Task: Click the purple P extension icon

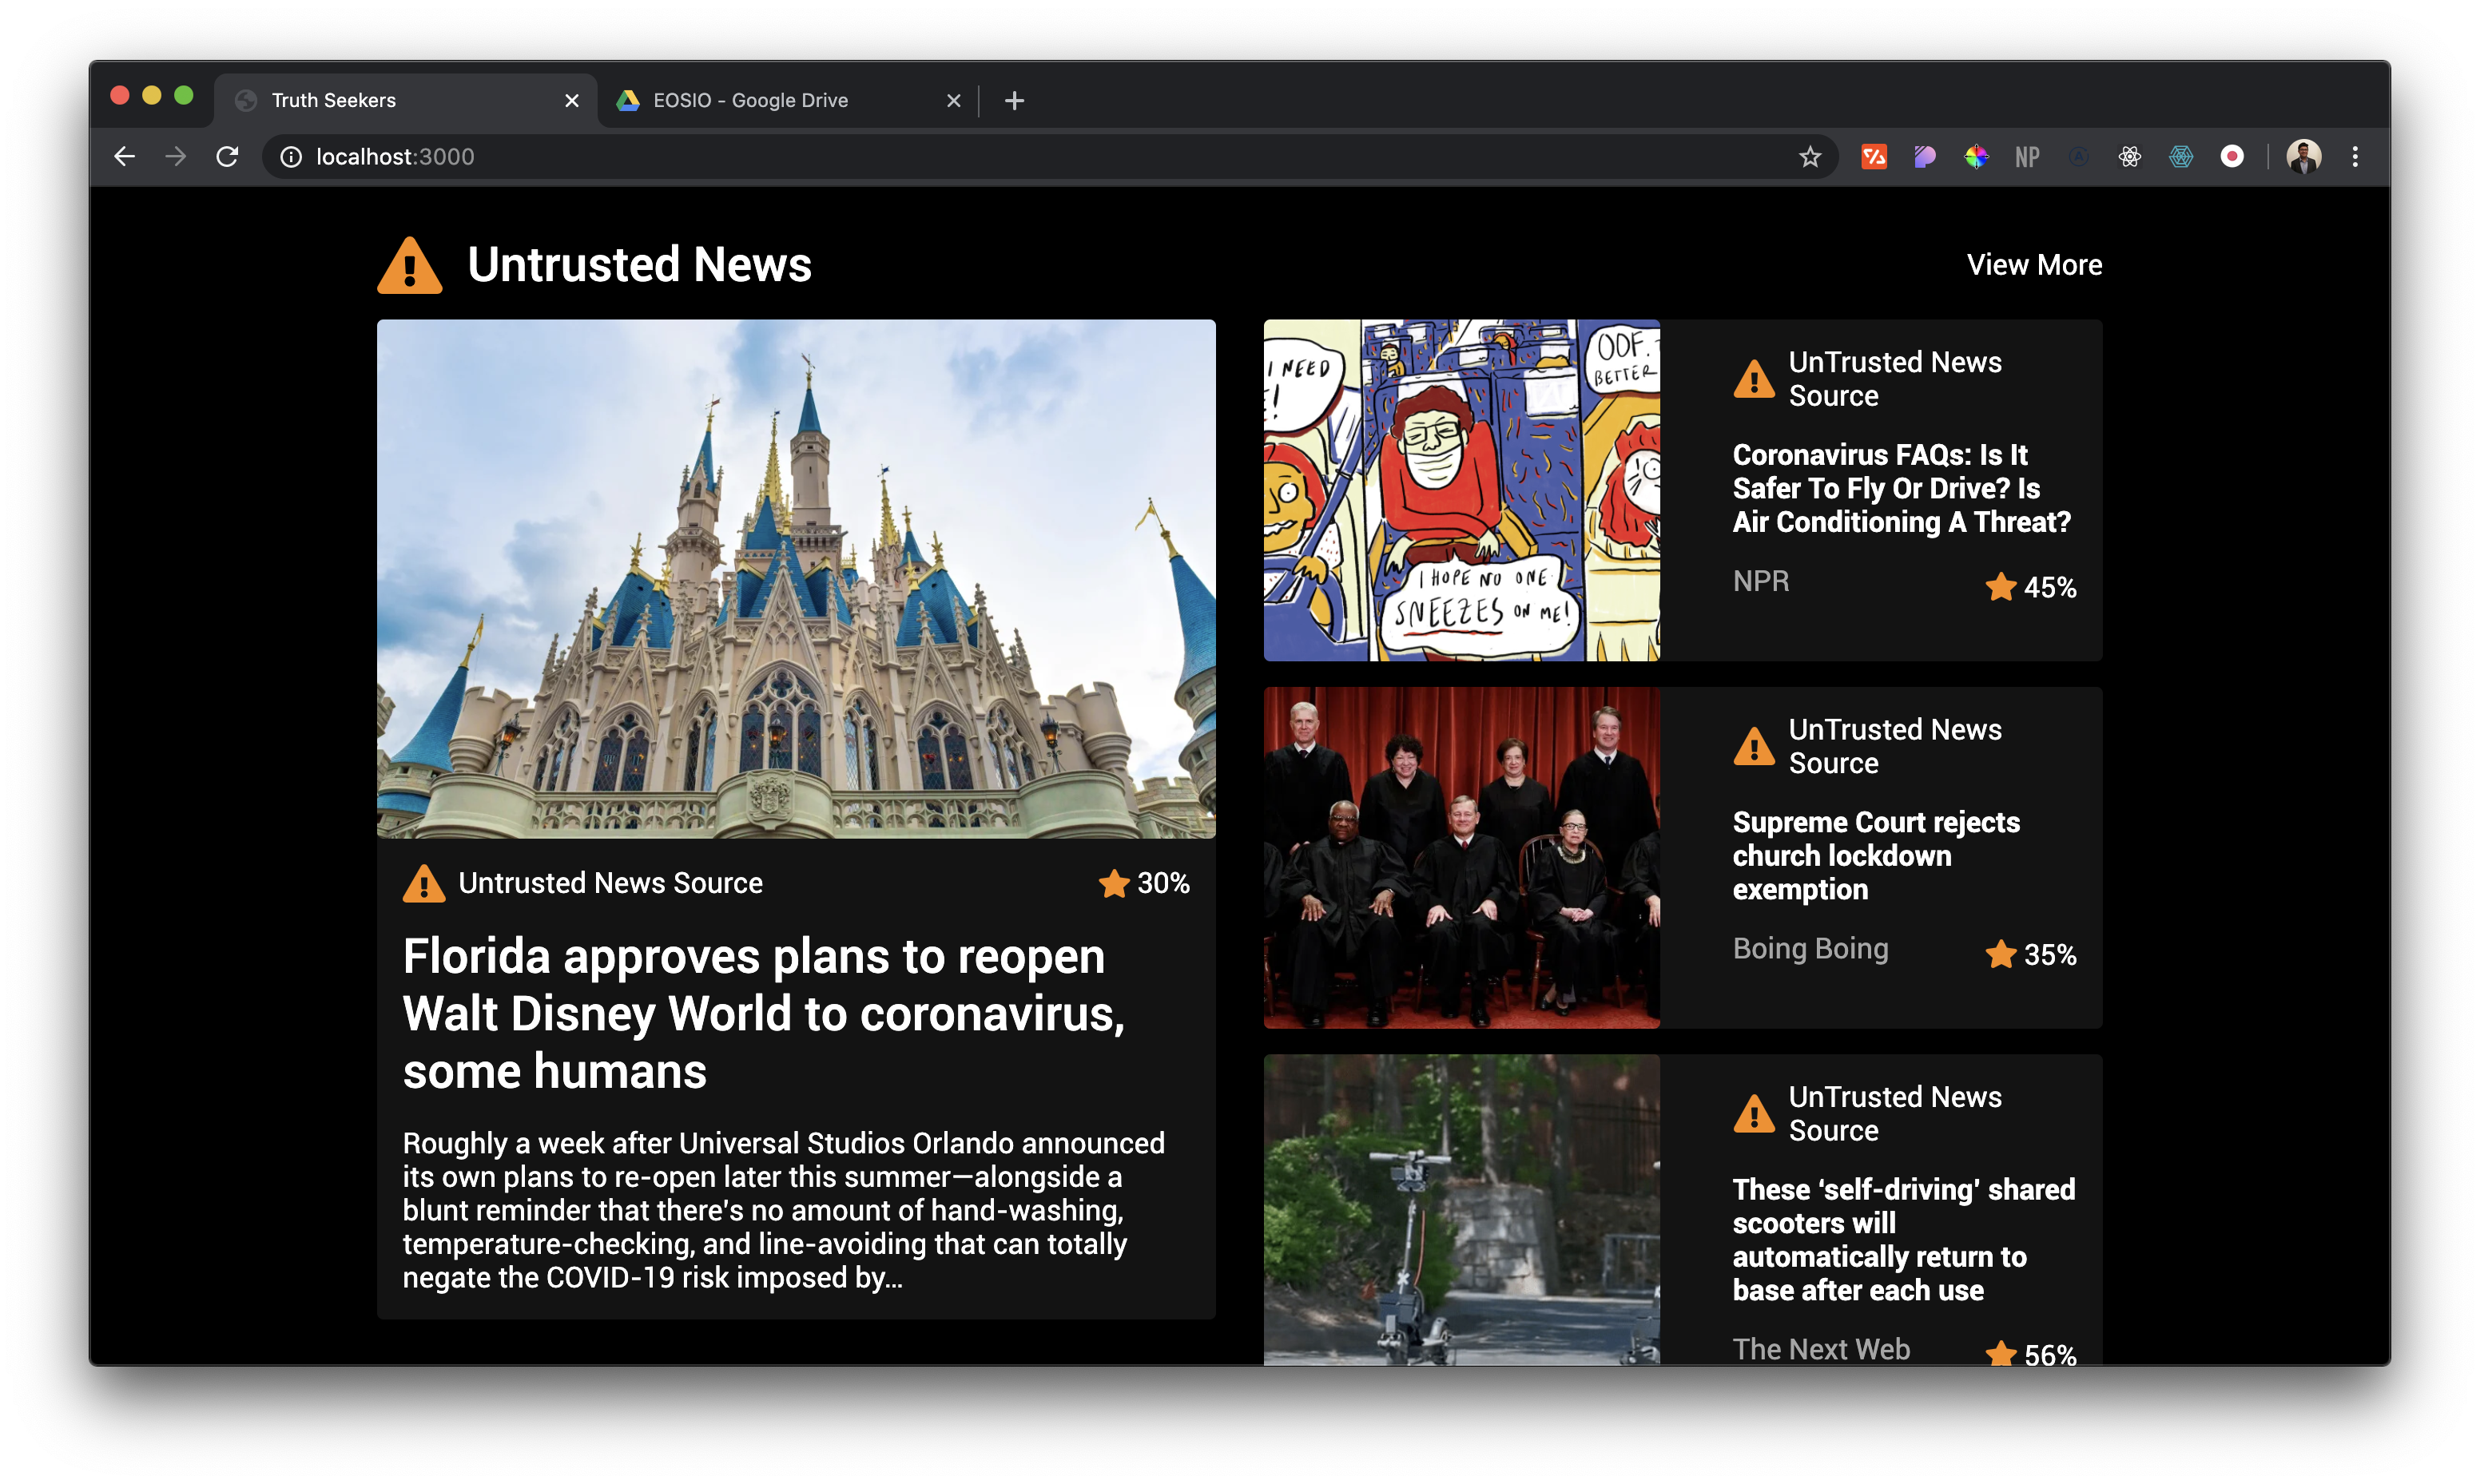Action: (1924, 157)
